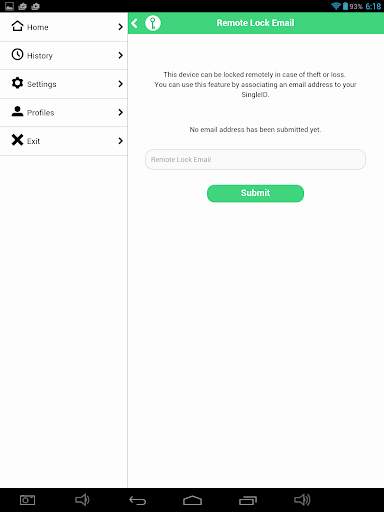384x512 pixels.
Task: Tap the volume down speaker icon
Action: [x=82, y=500]
